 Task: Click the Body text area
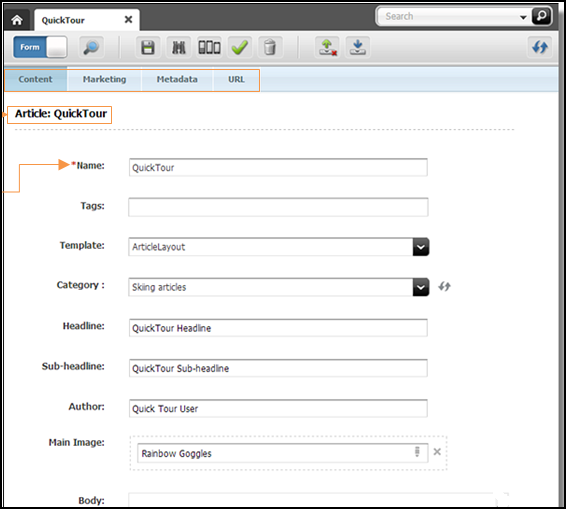click(312, 500)
